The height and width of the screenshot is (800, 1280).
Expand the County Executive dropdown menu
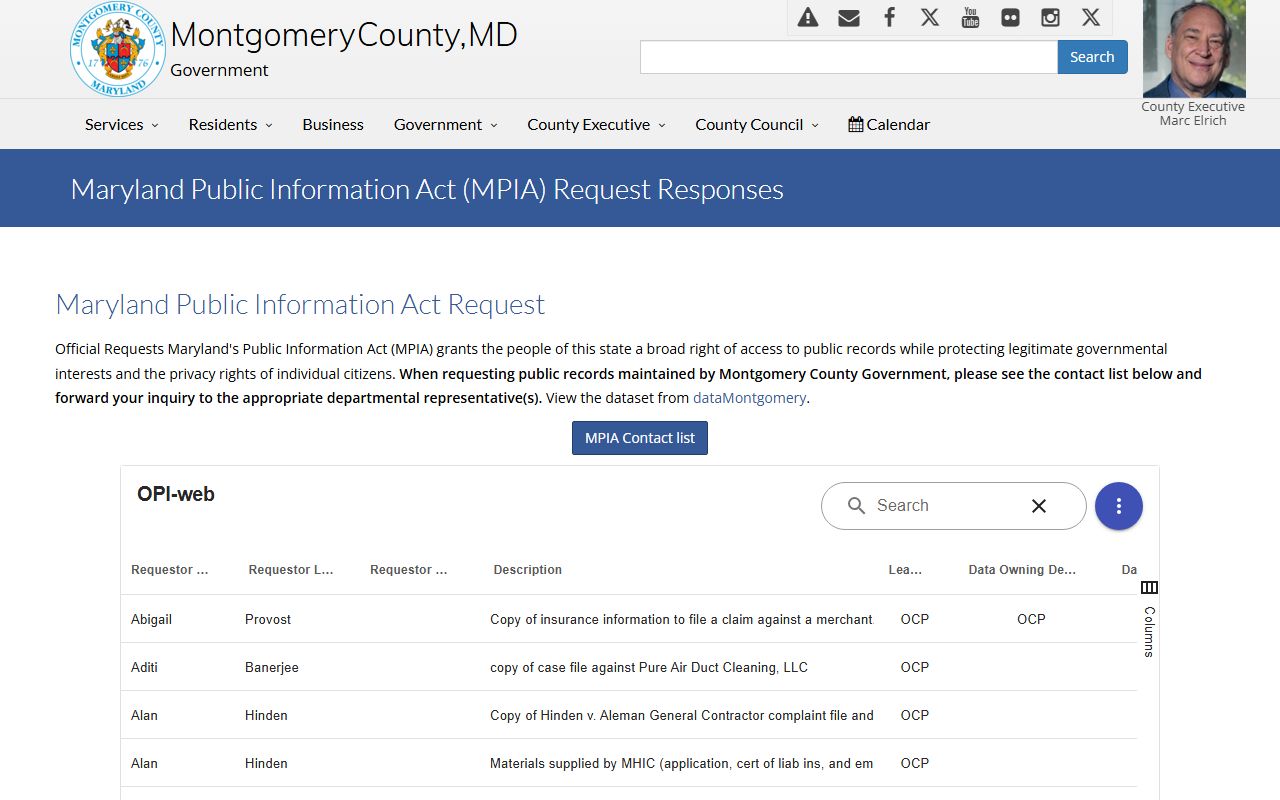tap(596, 124)
